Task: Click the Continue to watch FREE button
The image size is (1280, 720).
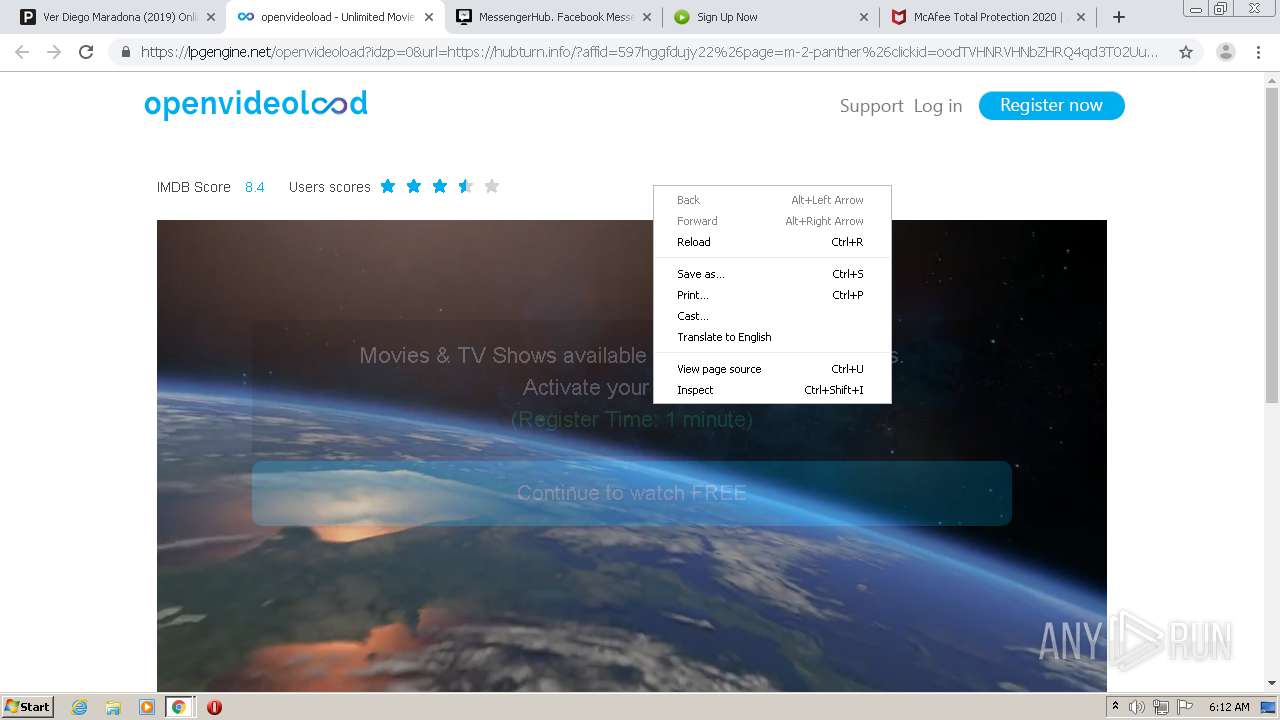Action: pos(632,493)
